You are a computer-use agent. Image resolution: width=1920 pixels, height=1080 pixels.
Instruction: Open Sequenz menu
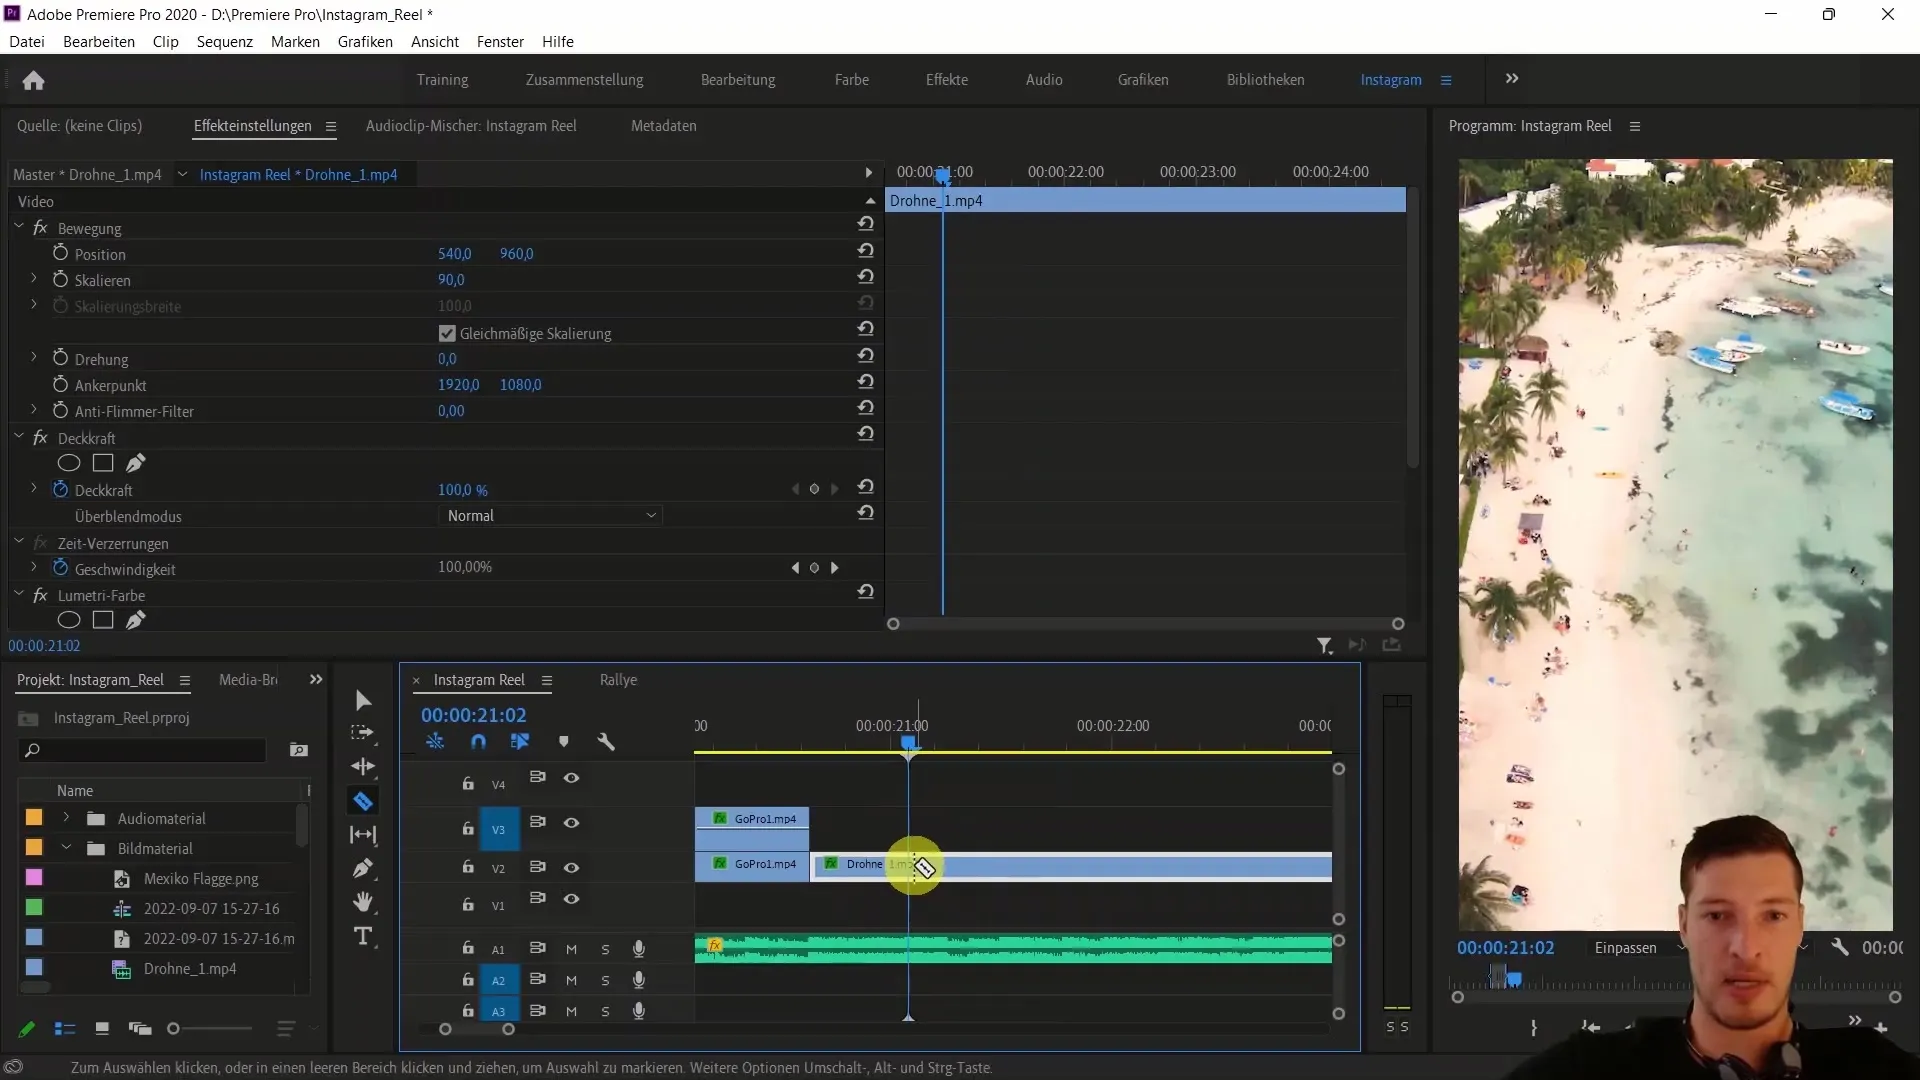coord(224,42)
